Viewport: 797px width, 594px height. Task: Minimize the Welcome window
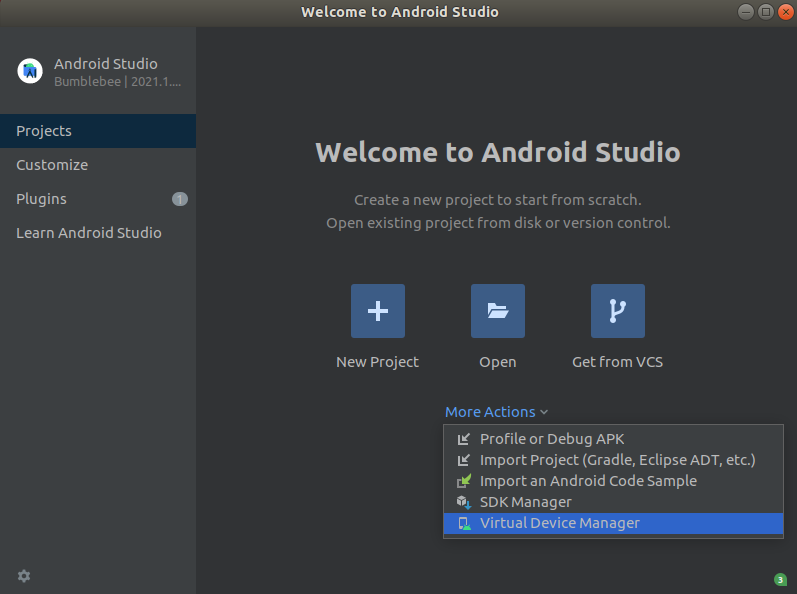pyautogui.click(x=746, y=12)
